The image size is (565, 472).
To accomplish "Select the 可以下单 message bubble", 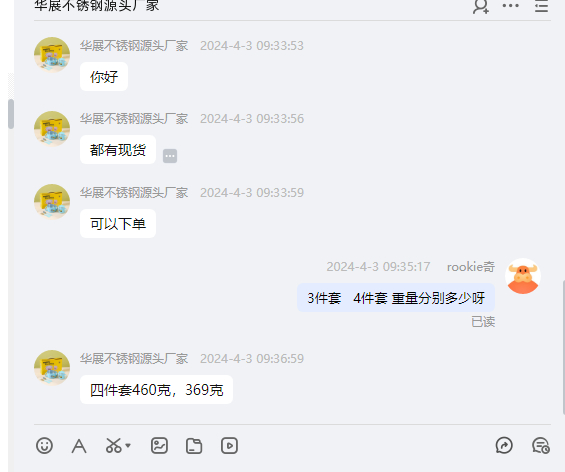I will coord(118,224).
